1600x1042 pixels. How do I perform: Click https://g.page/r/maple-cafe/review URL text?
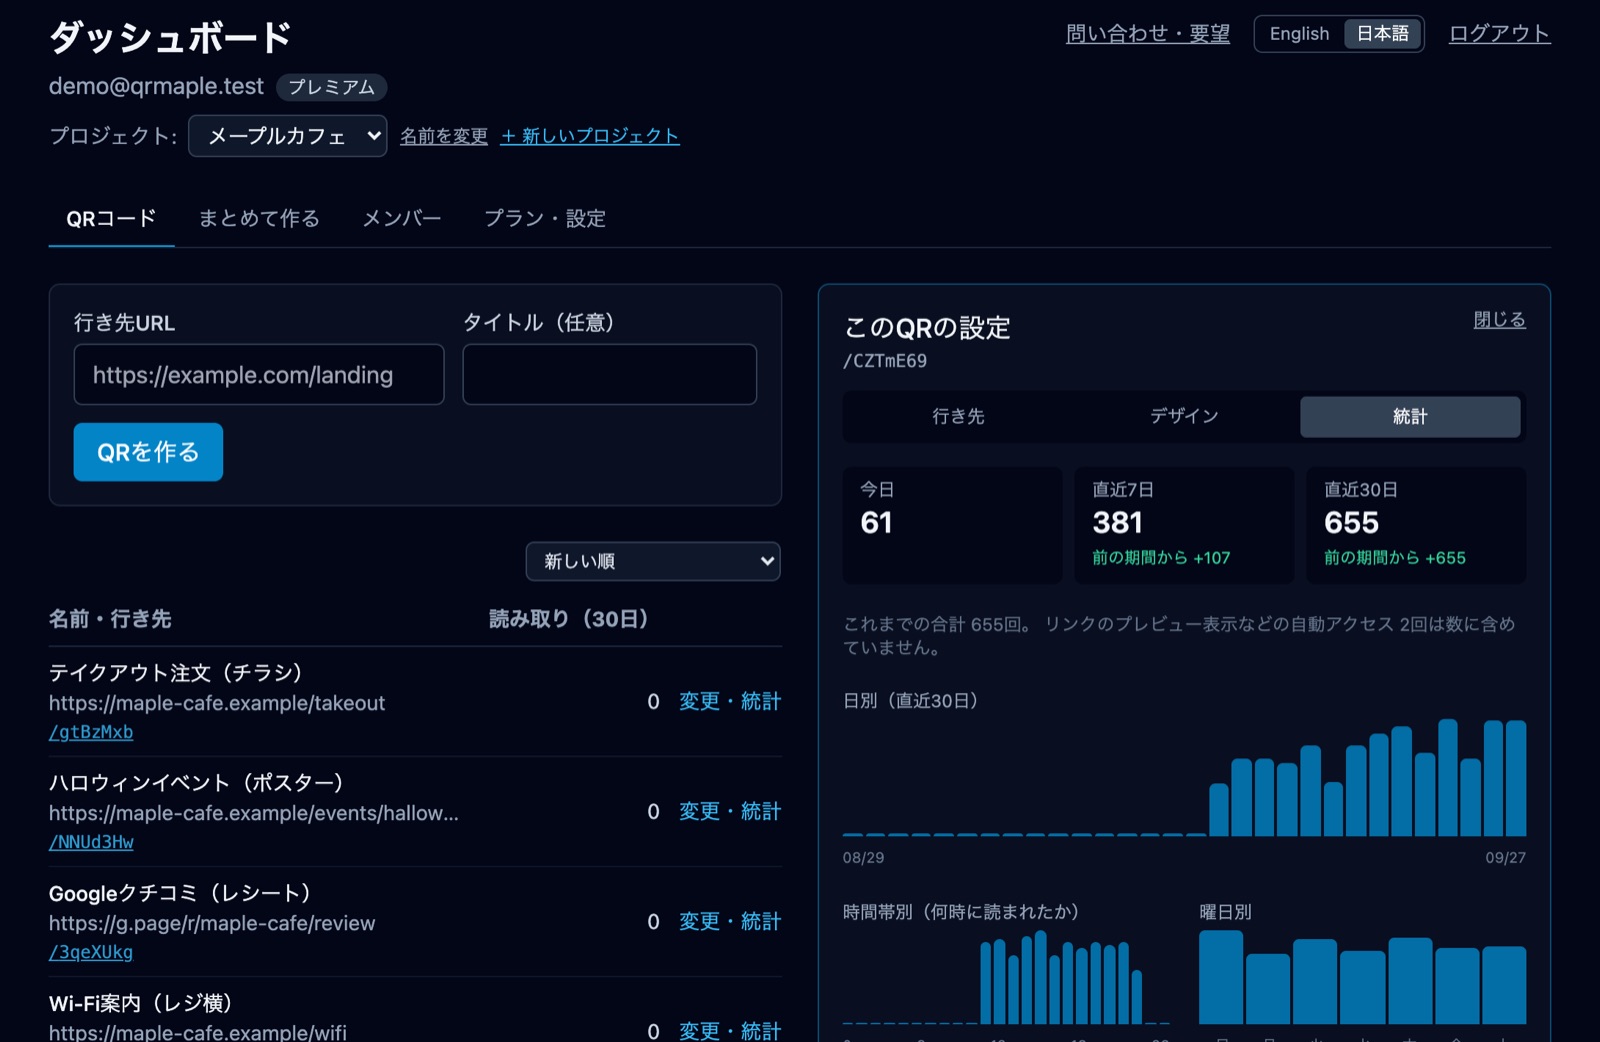pos(212,923)
